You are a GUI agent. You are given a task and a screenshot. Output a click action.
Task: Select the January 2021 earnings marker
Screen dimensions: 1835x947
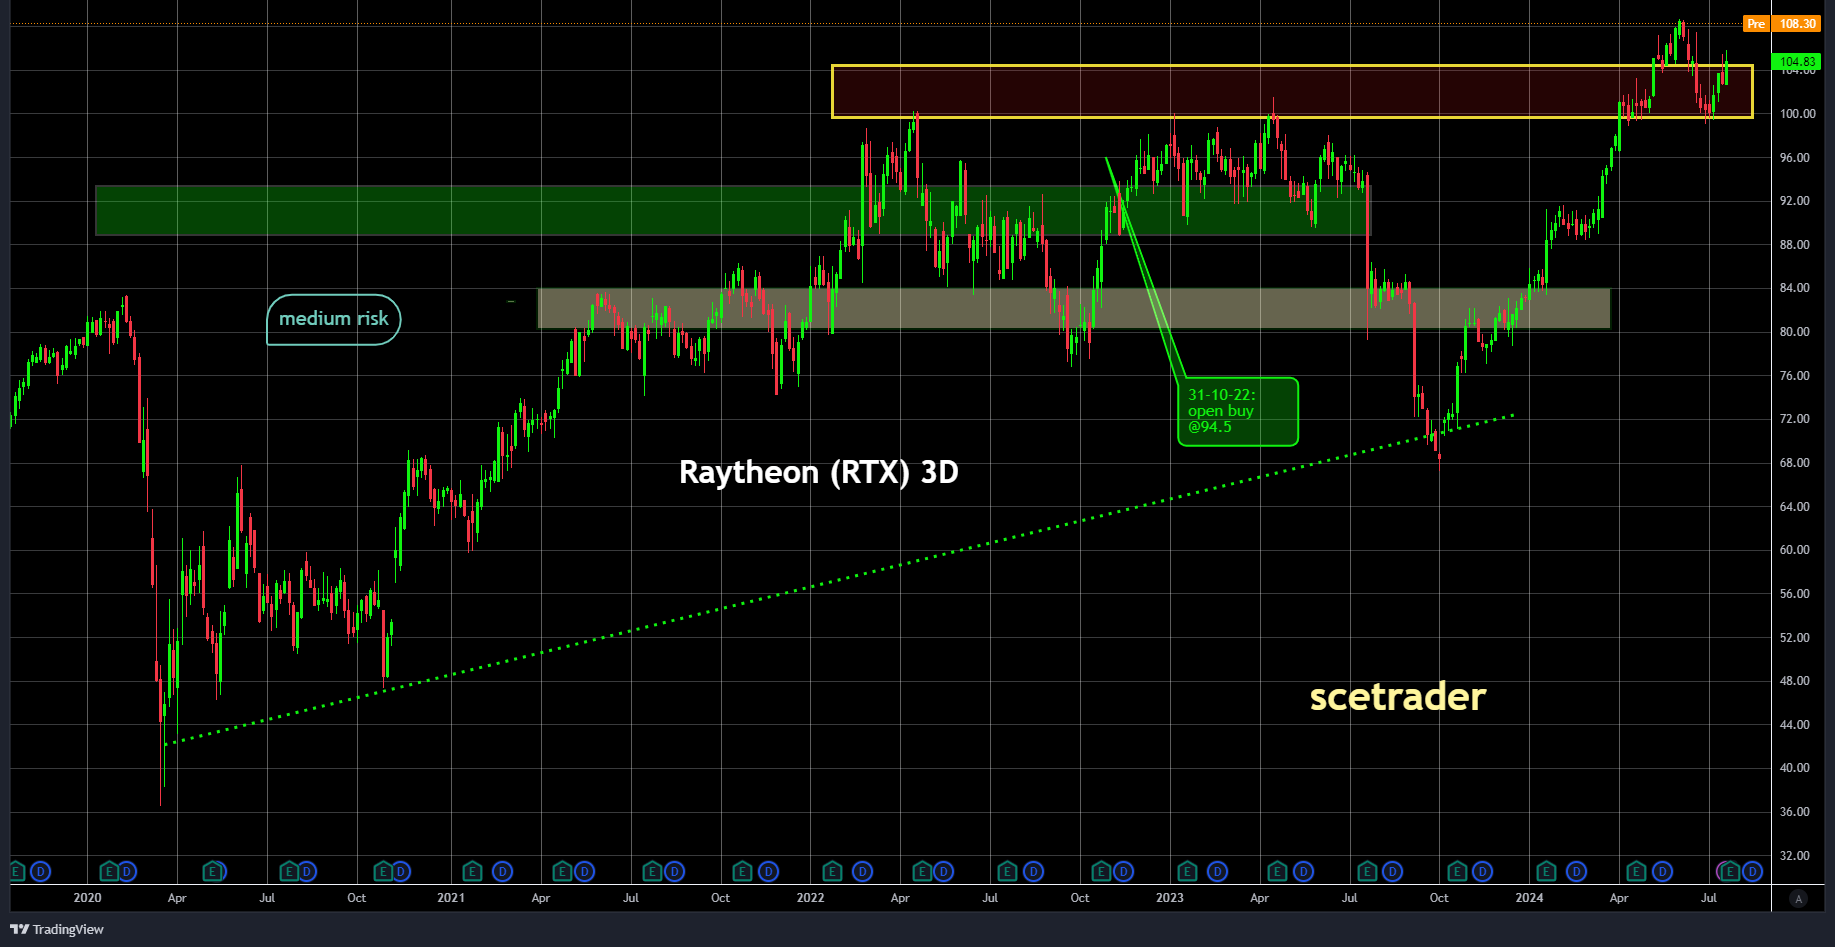tap(472, 872)
